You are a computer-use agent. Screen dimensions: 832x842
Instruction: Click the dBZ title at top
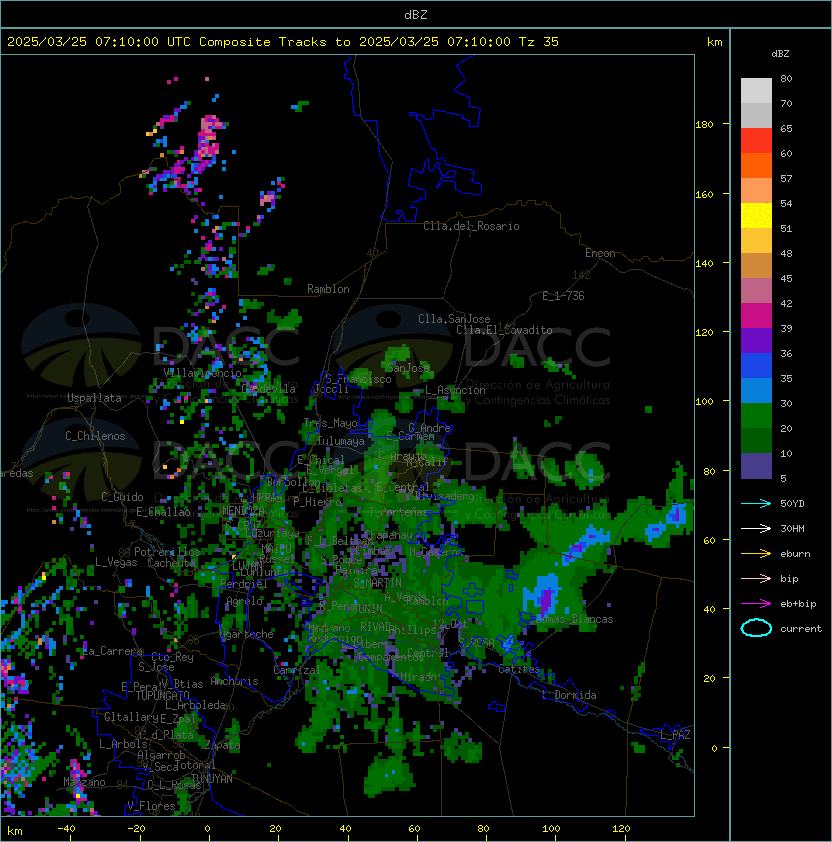click(x=416, y=14)
